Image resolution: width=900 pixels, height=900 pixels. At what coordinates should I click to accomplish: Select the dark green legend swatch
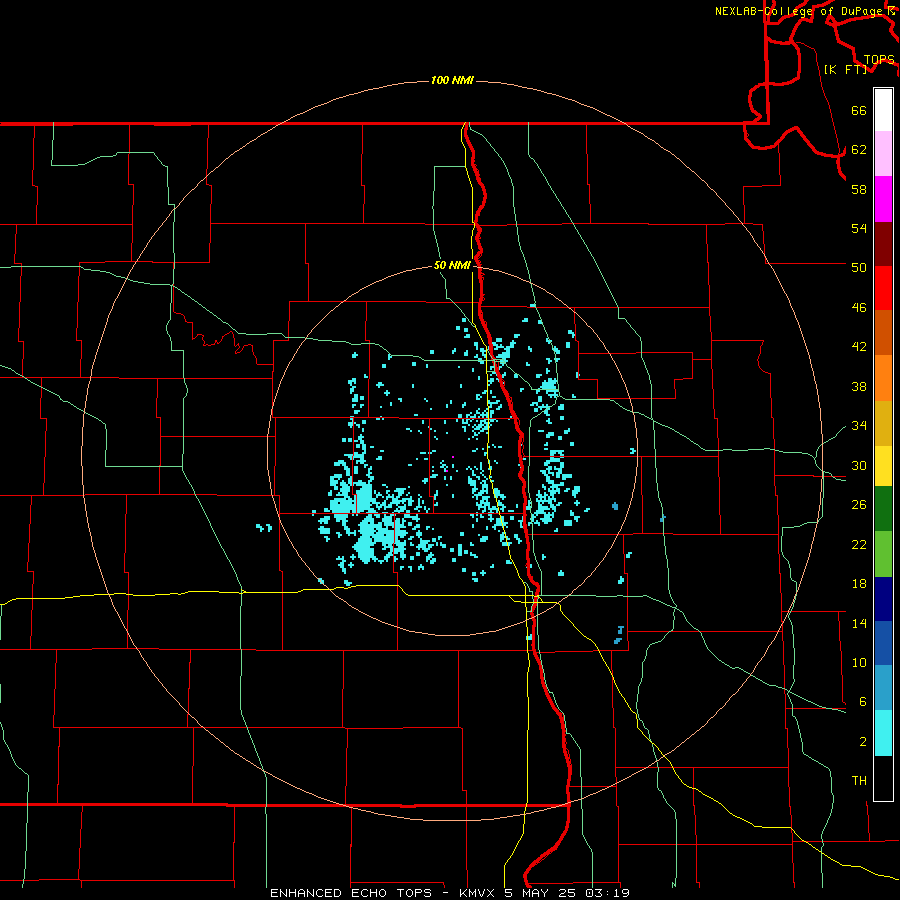pyautogui.click(x=883, y=509)
